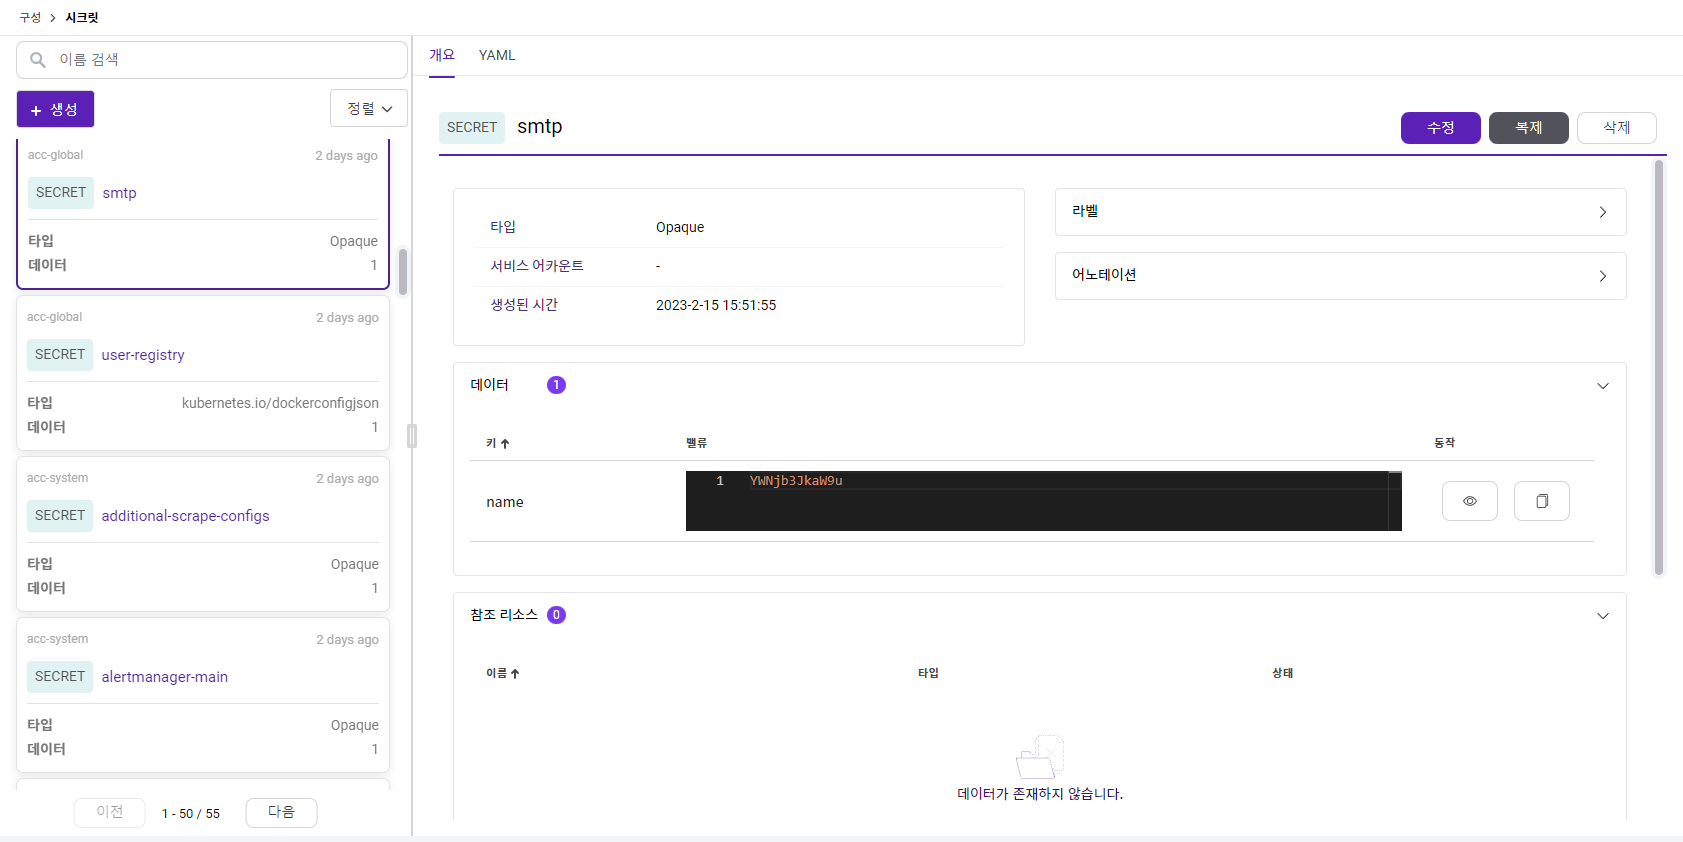Click the 시크릿 breadcrumb
This screenshot has height=842, width=1683.
[x=82, y=18]
